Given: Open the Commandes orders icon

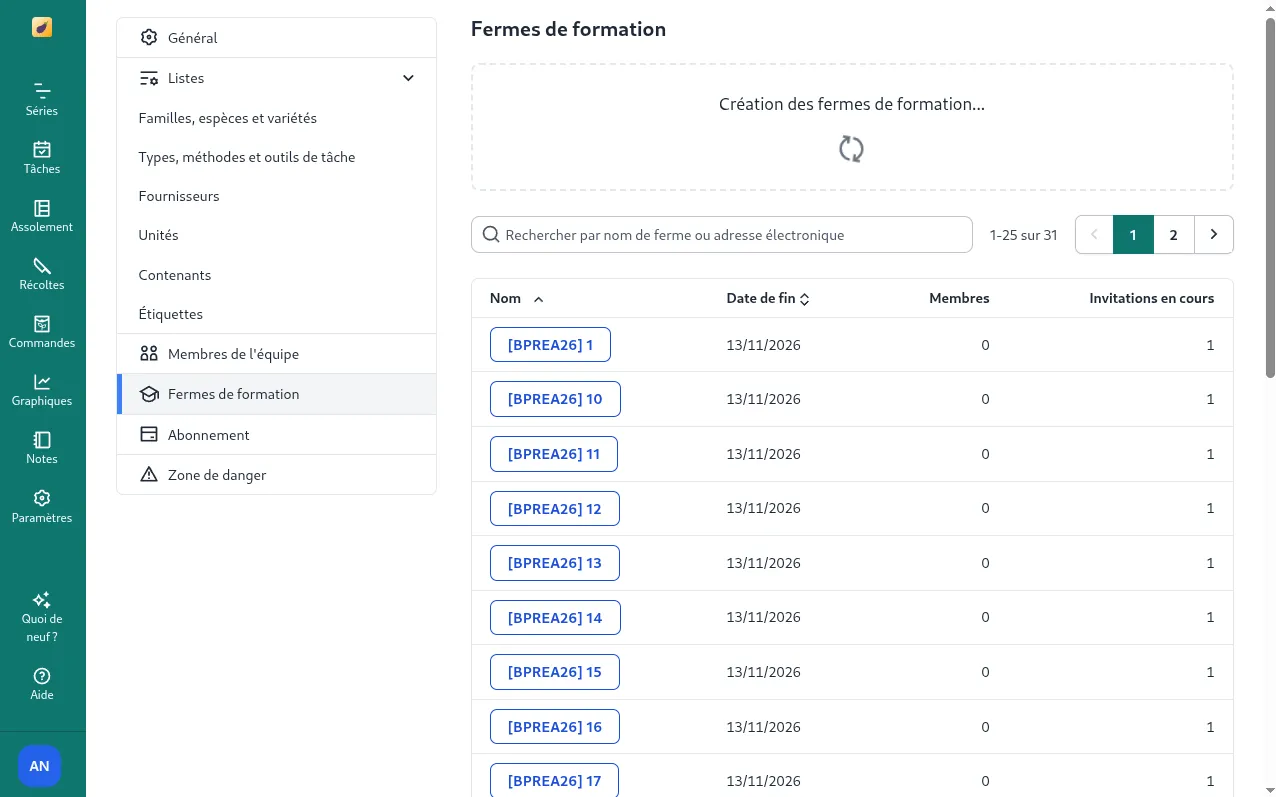Looking at the screenshot, I should (41, 332).
